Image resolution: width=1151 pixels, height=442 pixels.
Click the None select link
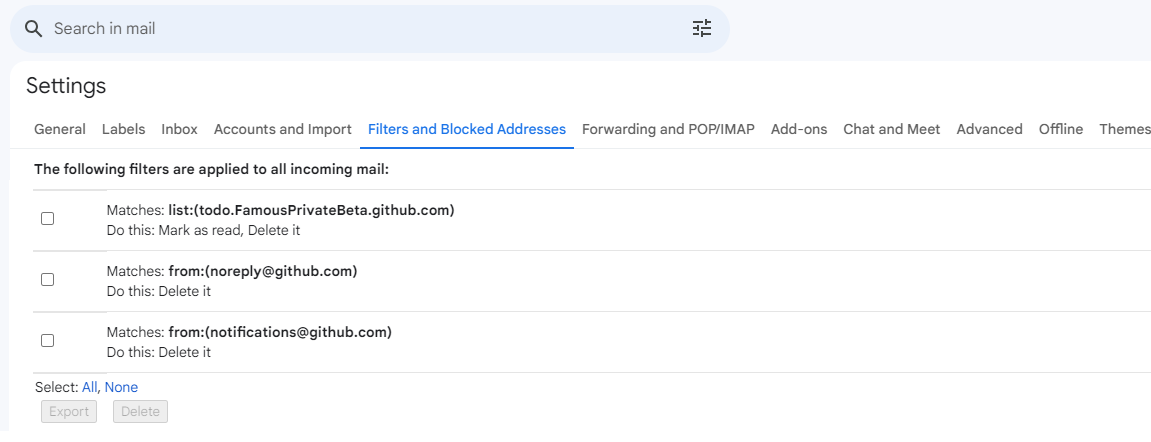121,387
